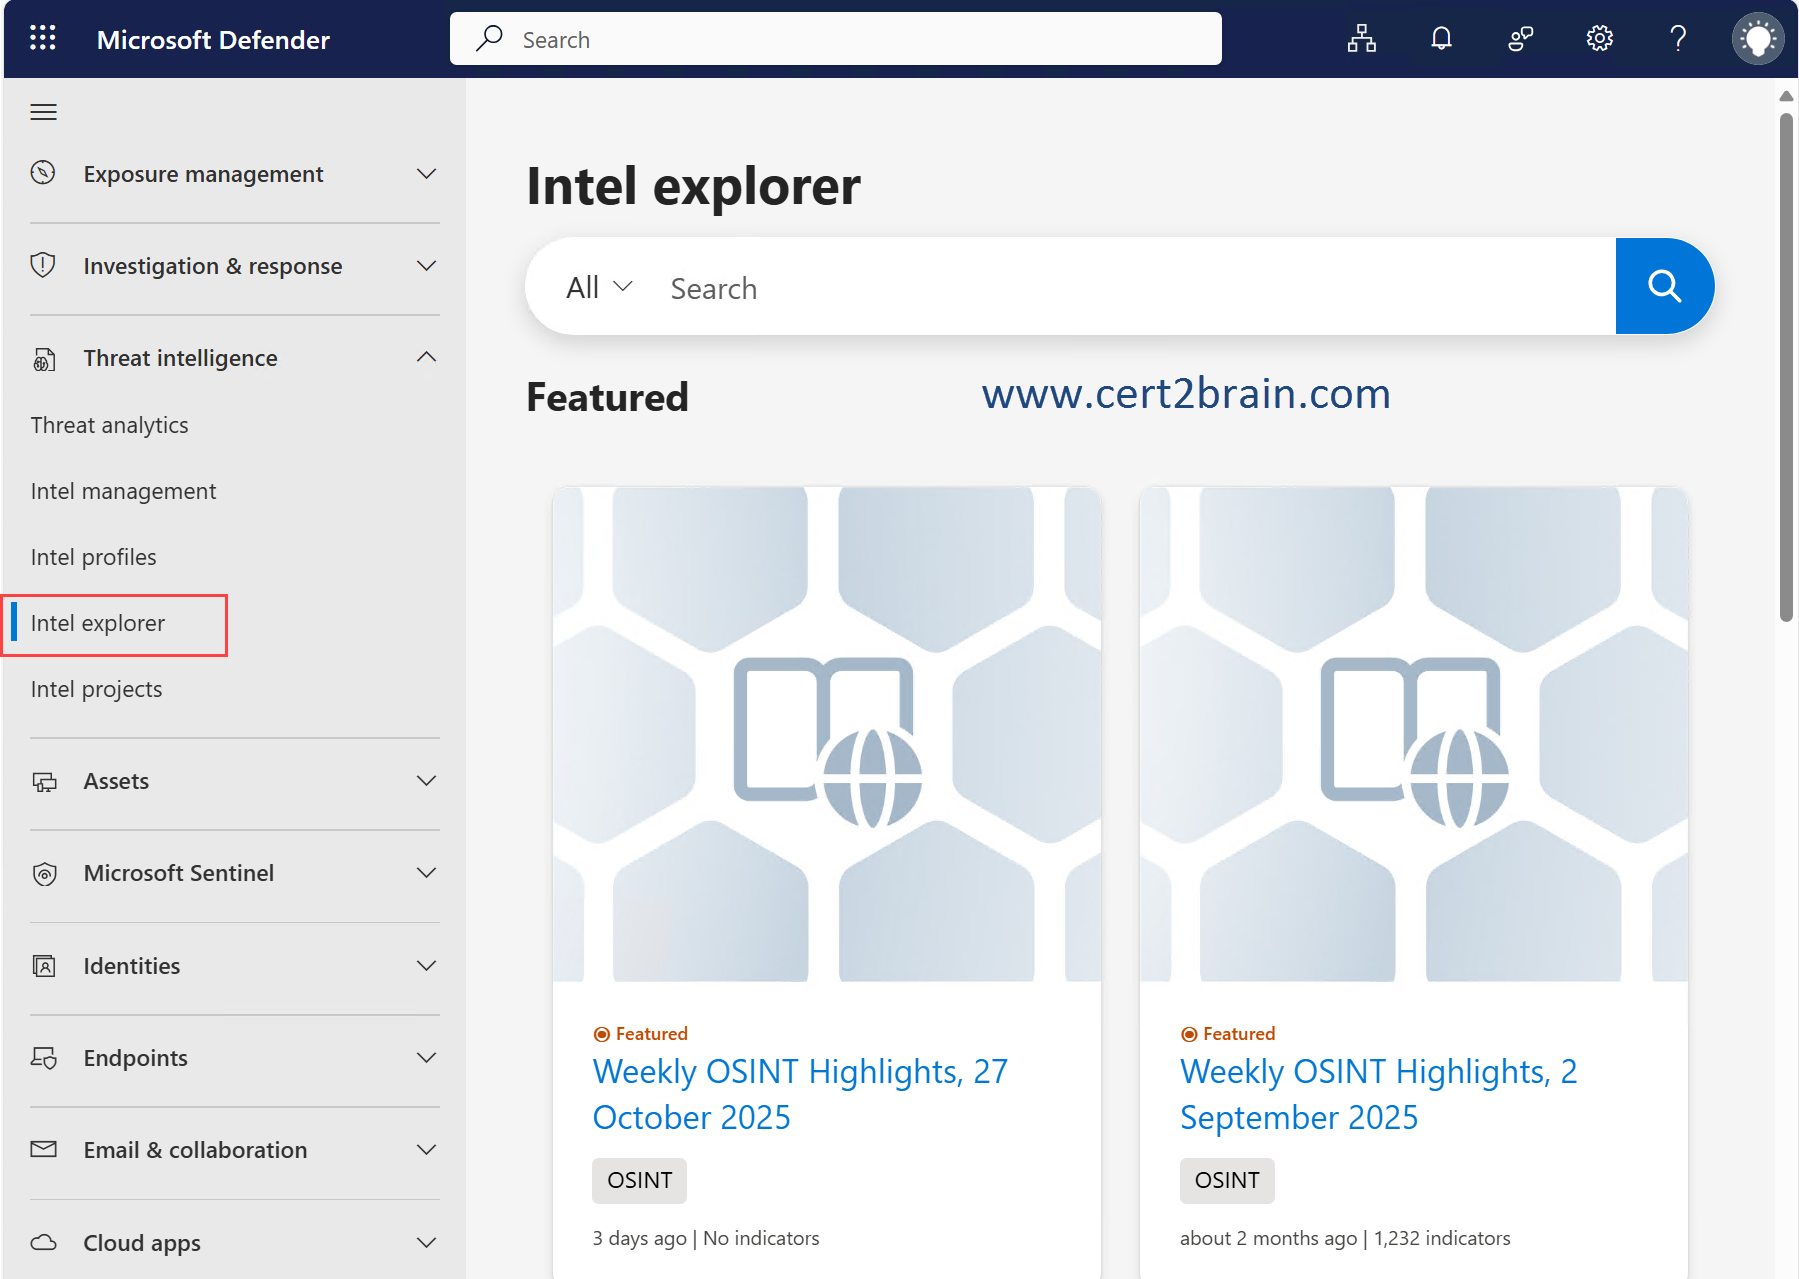Click the feedback community icon in header
The image size is (1799, 1279).
(1520, 39)
